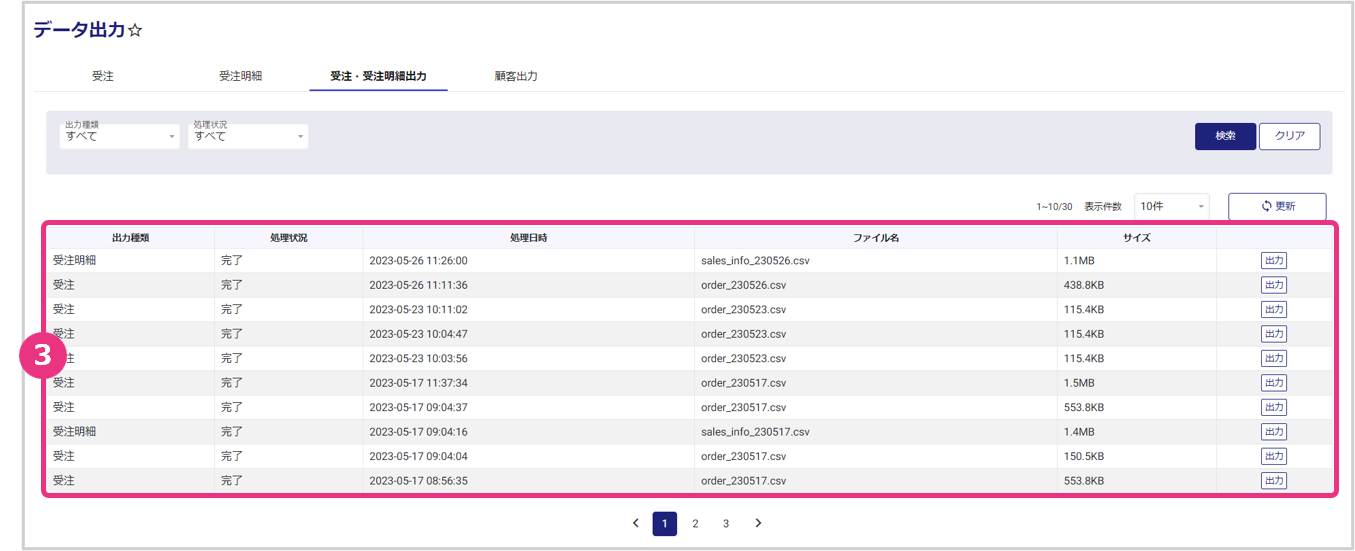The width and height of the screenshot is (1355, 551).
Task: Open the 出力種類 dropdown
Action: coord(119,136)
